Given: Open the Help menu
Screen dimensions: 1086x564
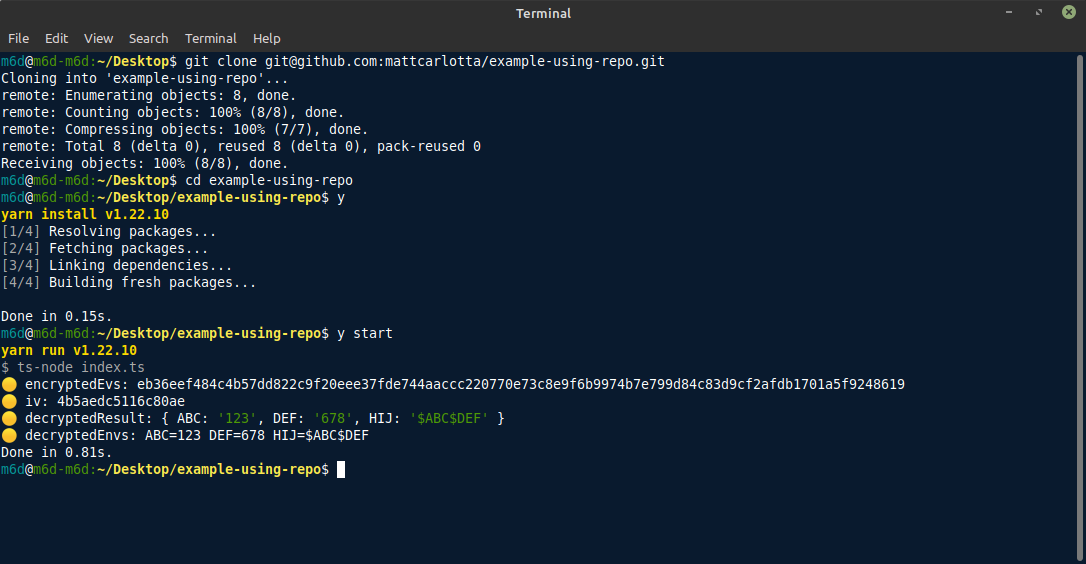Looking at the screenshot, I should point(267,39).
